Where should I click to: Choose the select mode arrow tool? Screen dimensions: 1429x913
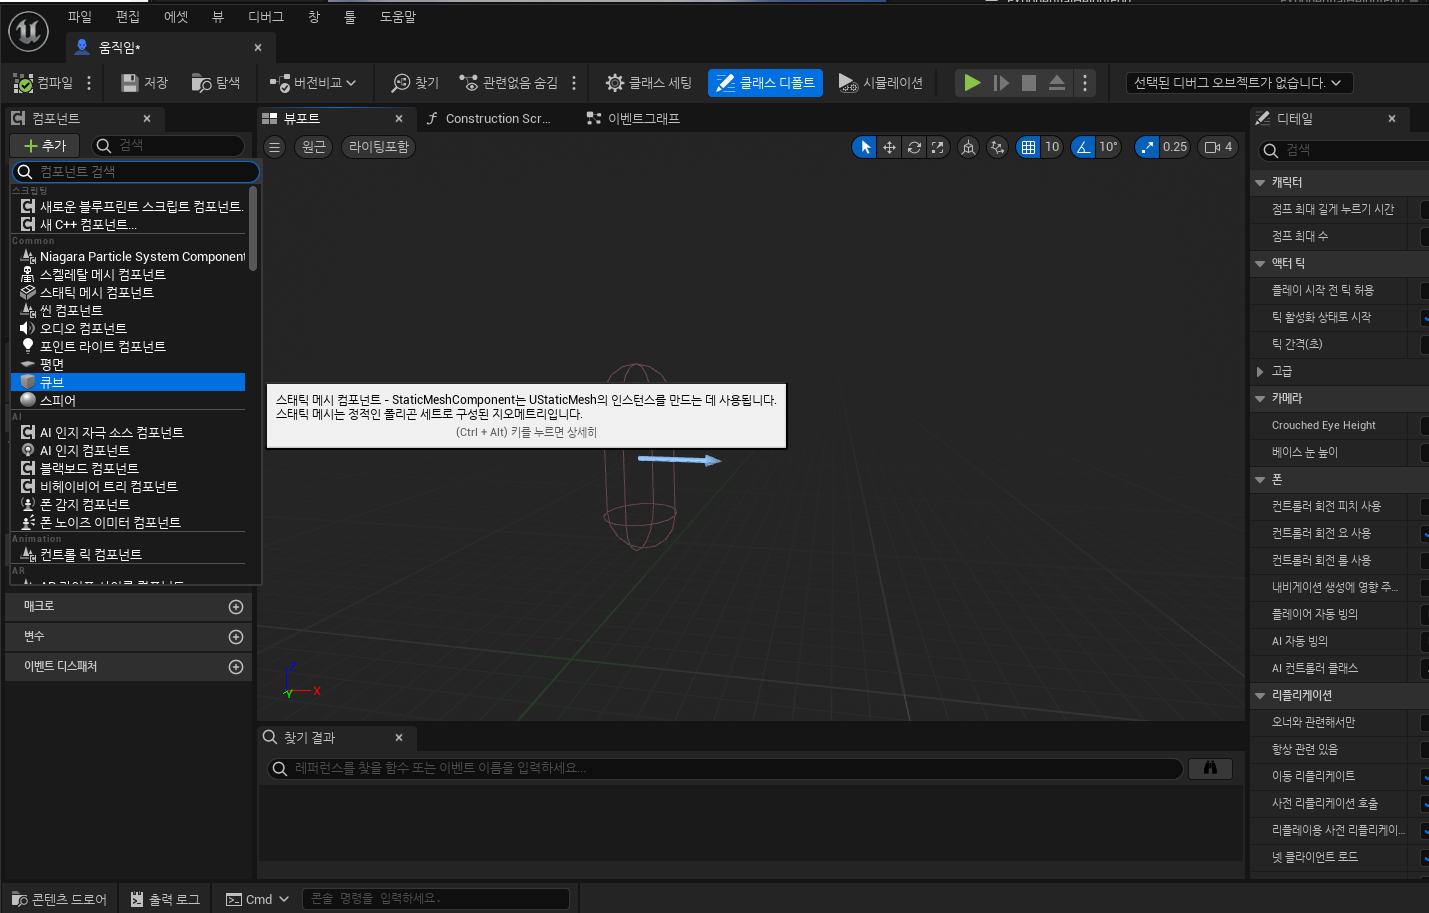coord(865,147)
